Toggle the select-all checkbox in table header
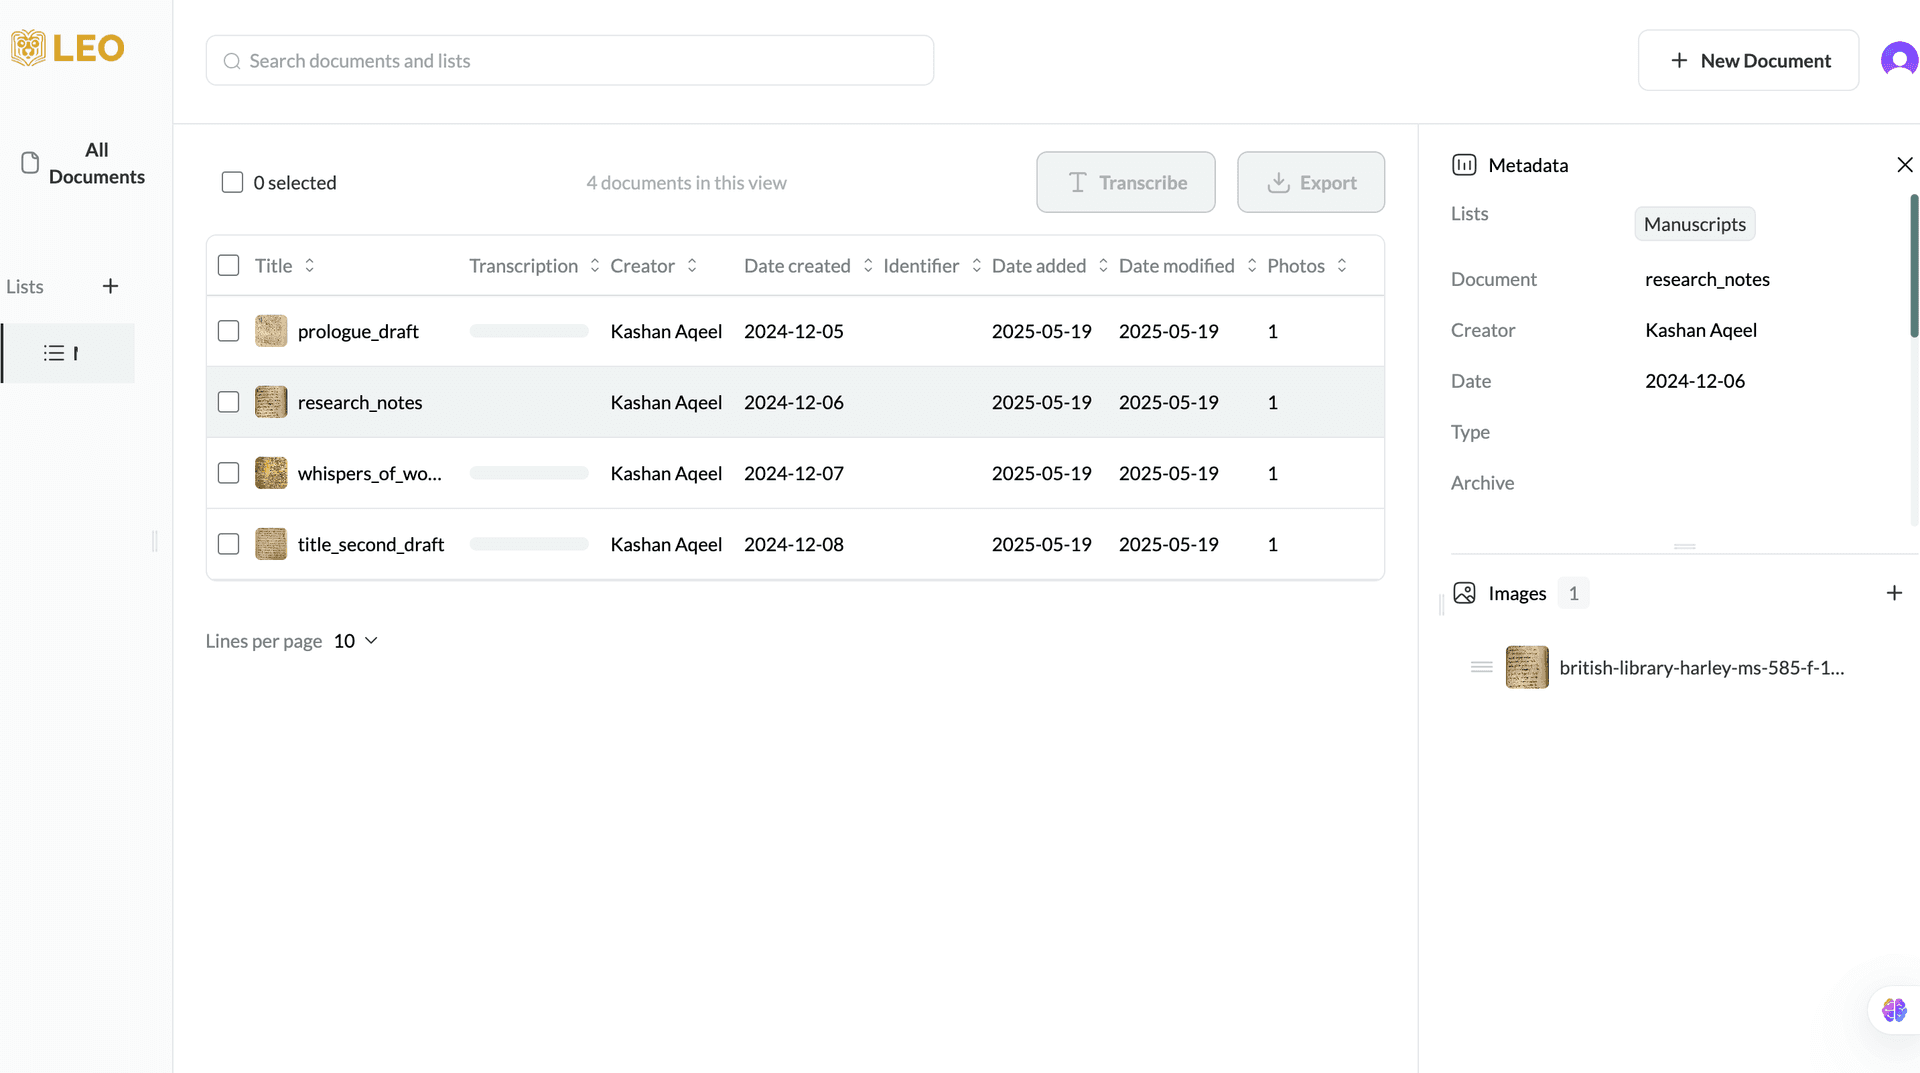This screenshot has width=1920, height=1073. coord(229,265)
